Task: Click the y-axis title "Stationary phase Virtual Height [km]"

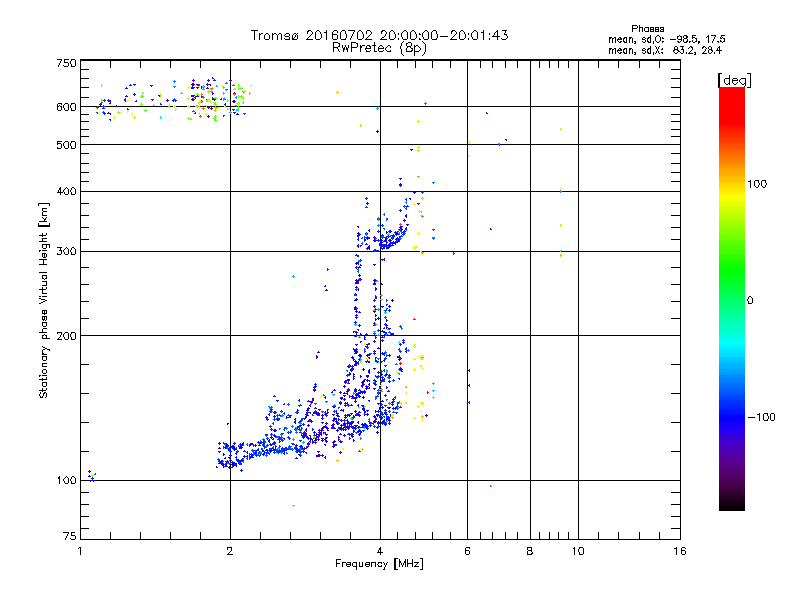Action: tap(43, 300)
